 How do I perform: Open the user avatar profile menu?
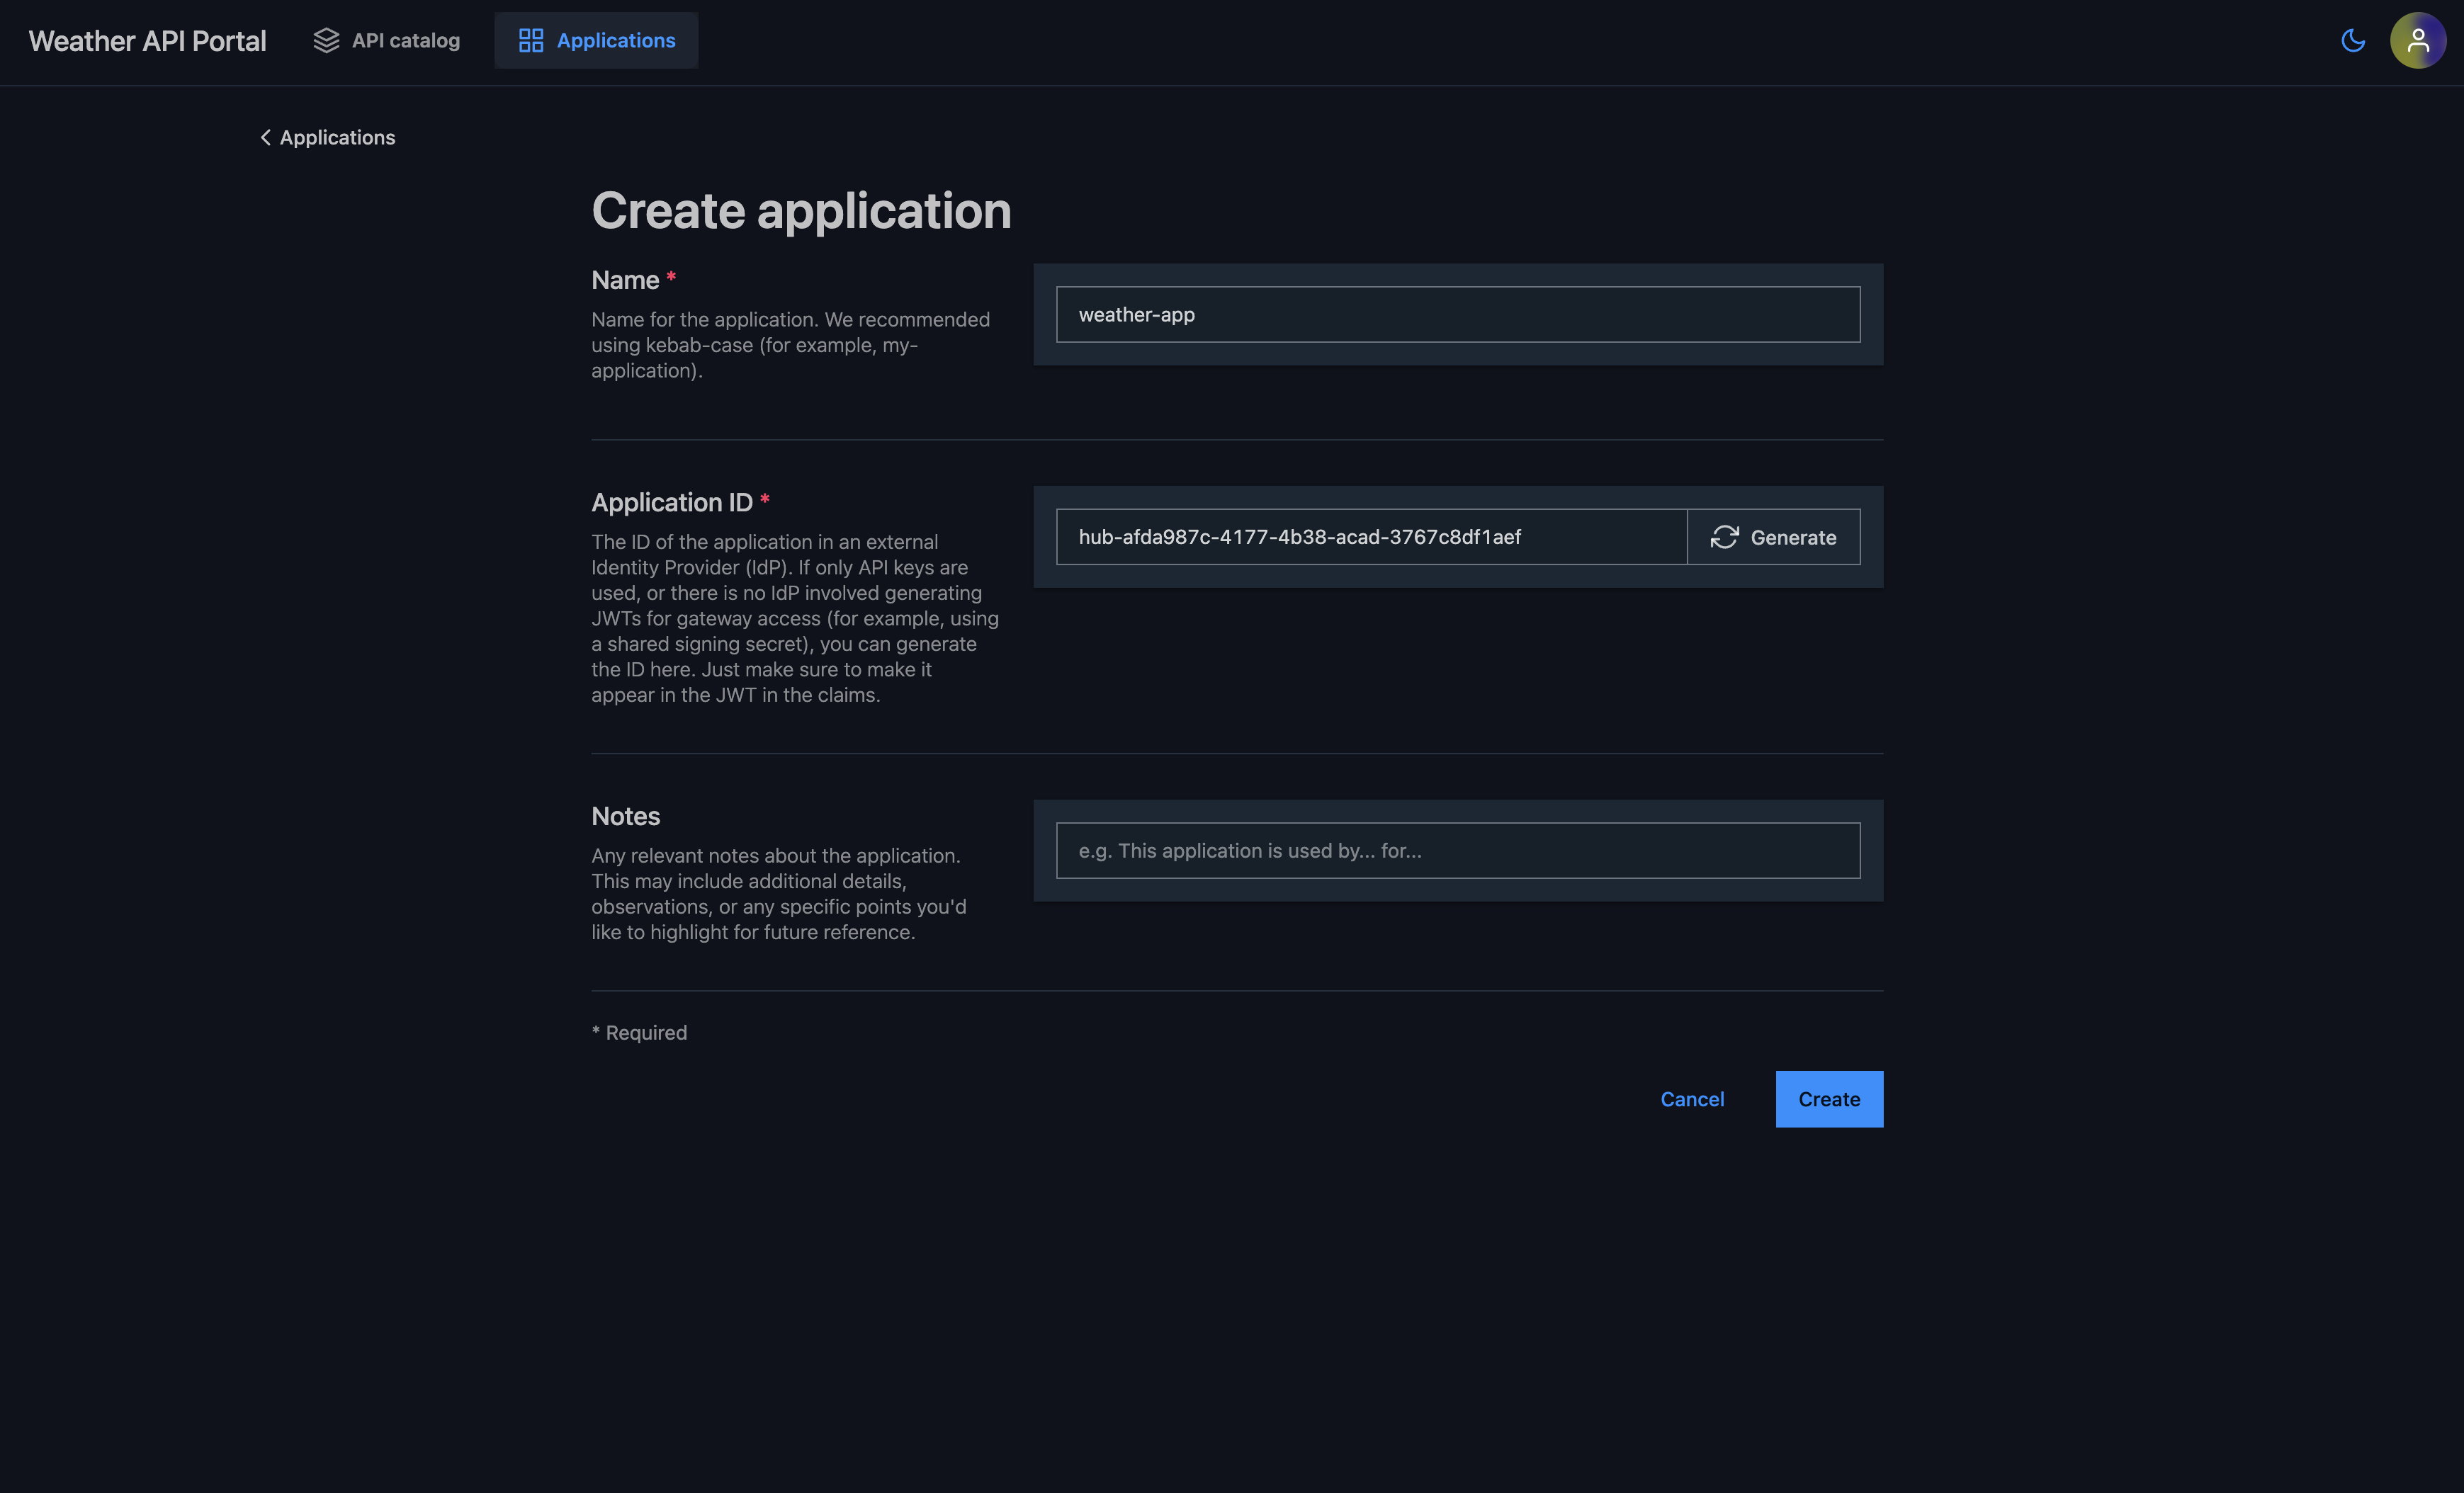[x=2417, y=40]
